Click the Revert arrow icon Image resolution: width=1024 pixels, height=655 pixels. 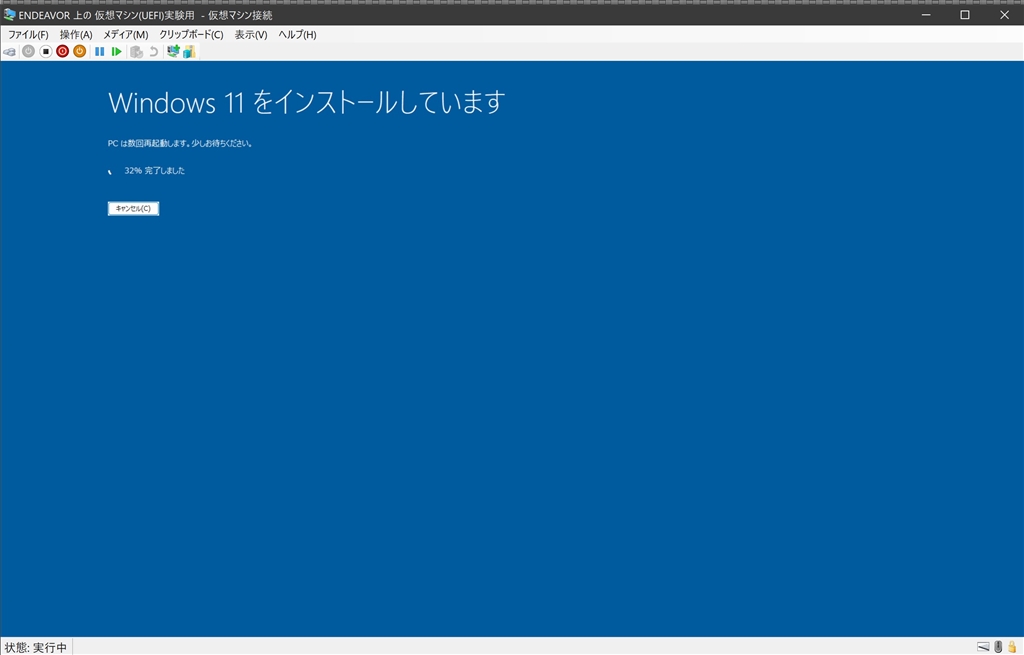coord(153,52)
